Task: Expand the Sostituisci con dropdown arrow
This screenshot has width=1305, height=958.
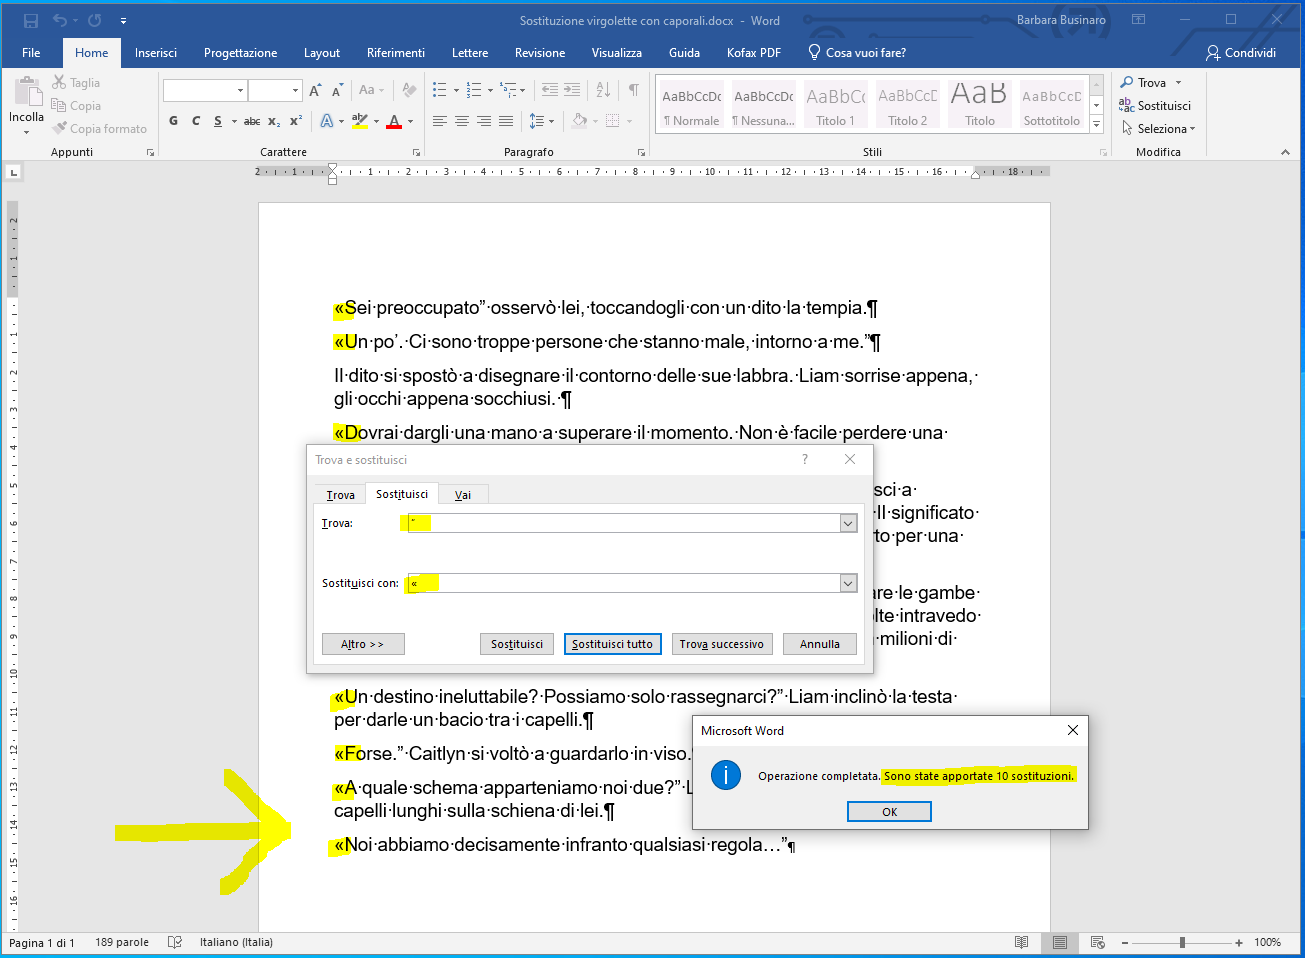Action: click(x=848, y=583)
